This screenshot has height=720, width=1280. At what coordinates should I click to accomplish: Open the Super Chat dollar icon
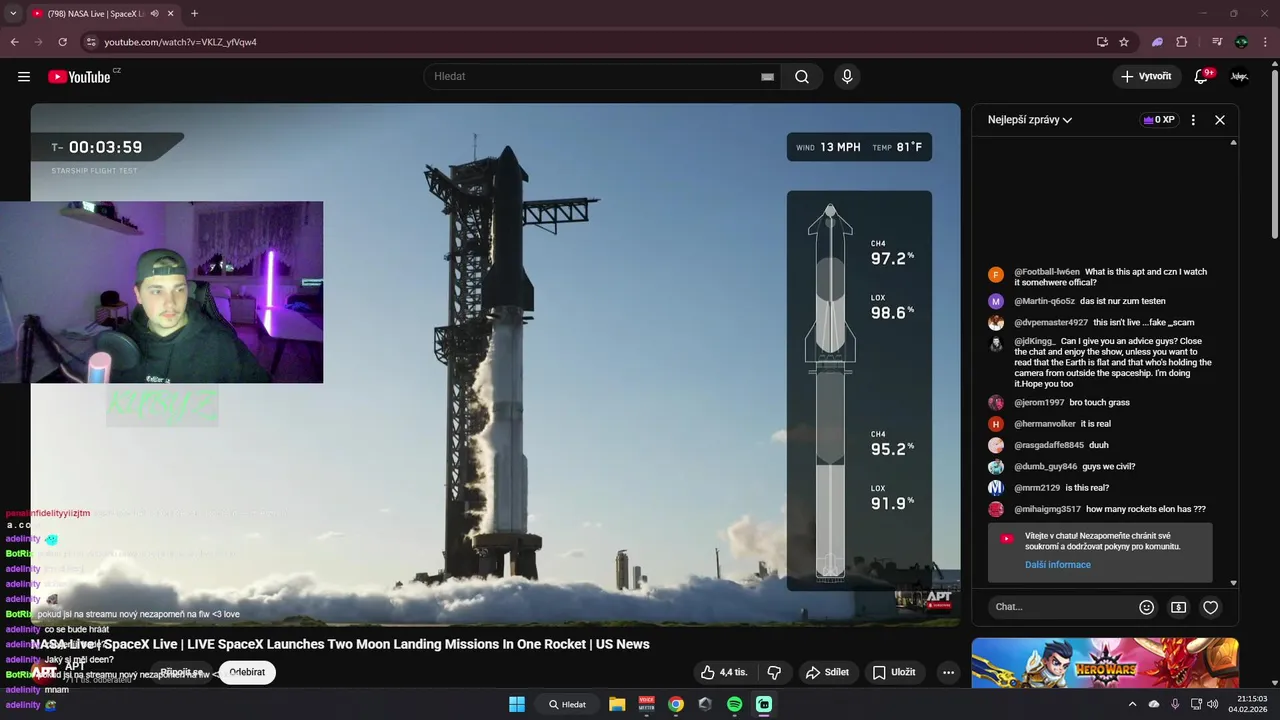click(1179, 607)
